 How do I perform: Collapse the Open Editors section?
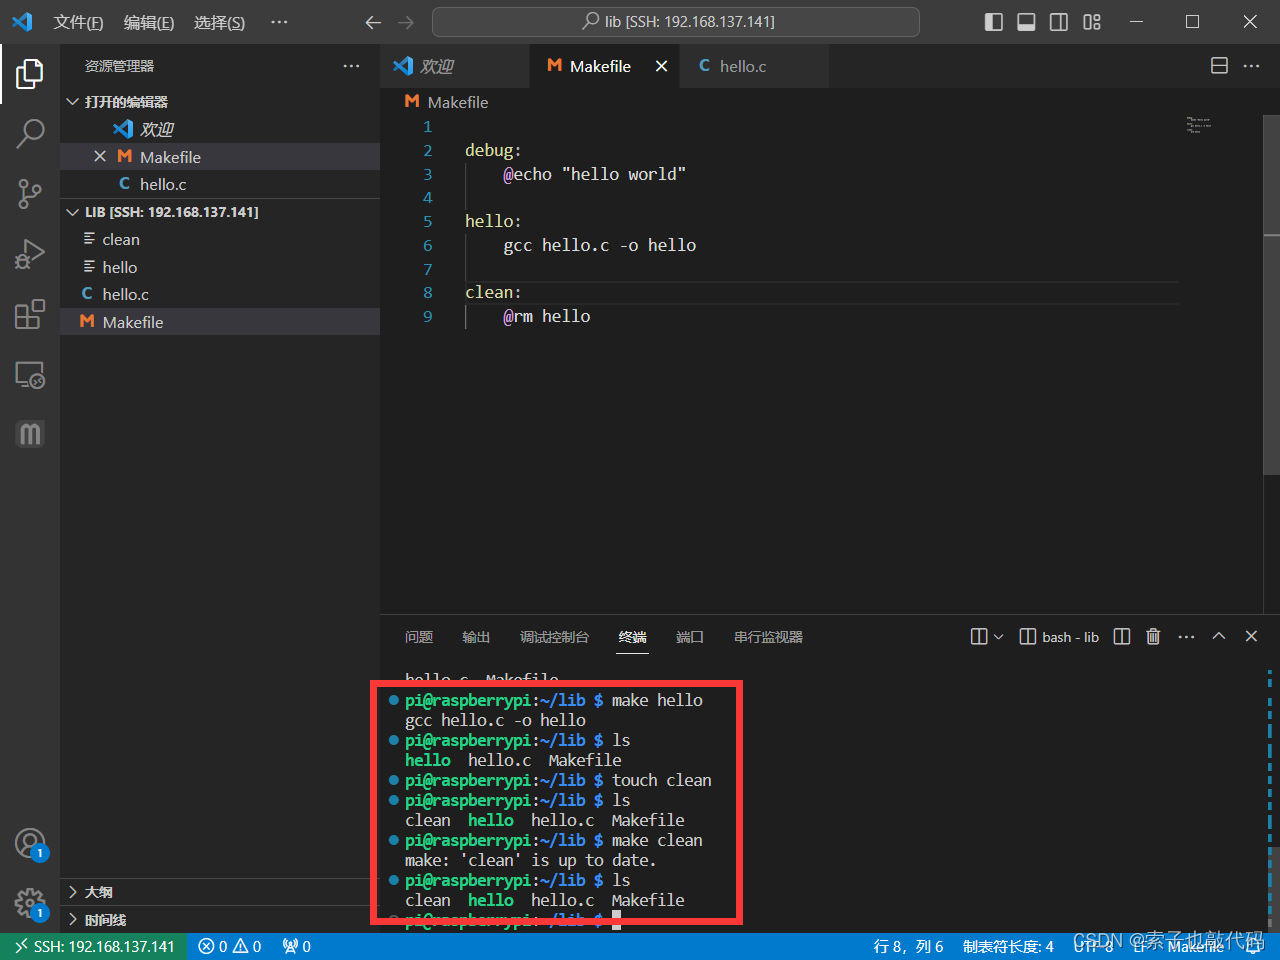click(x=220, y=101)
